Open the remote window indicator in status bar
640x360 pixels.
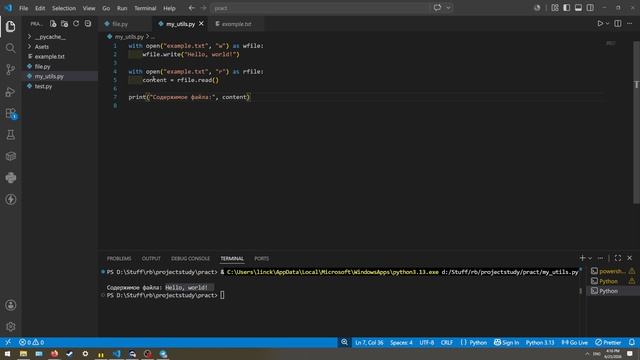8,342
